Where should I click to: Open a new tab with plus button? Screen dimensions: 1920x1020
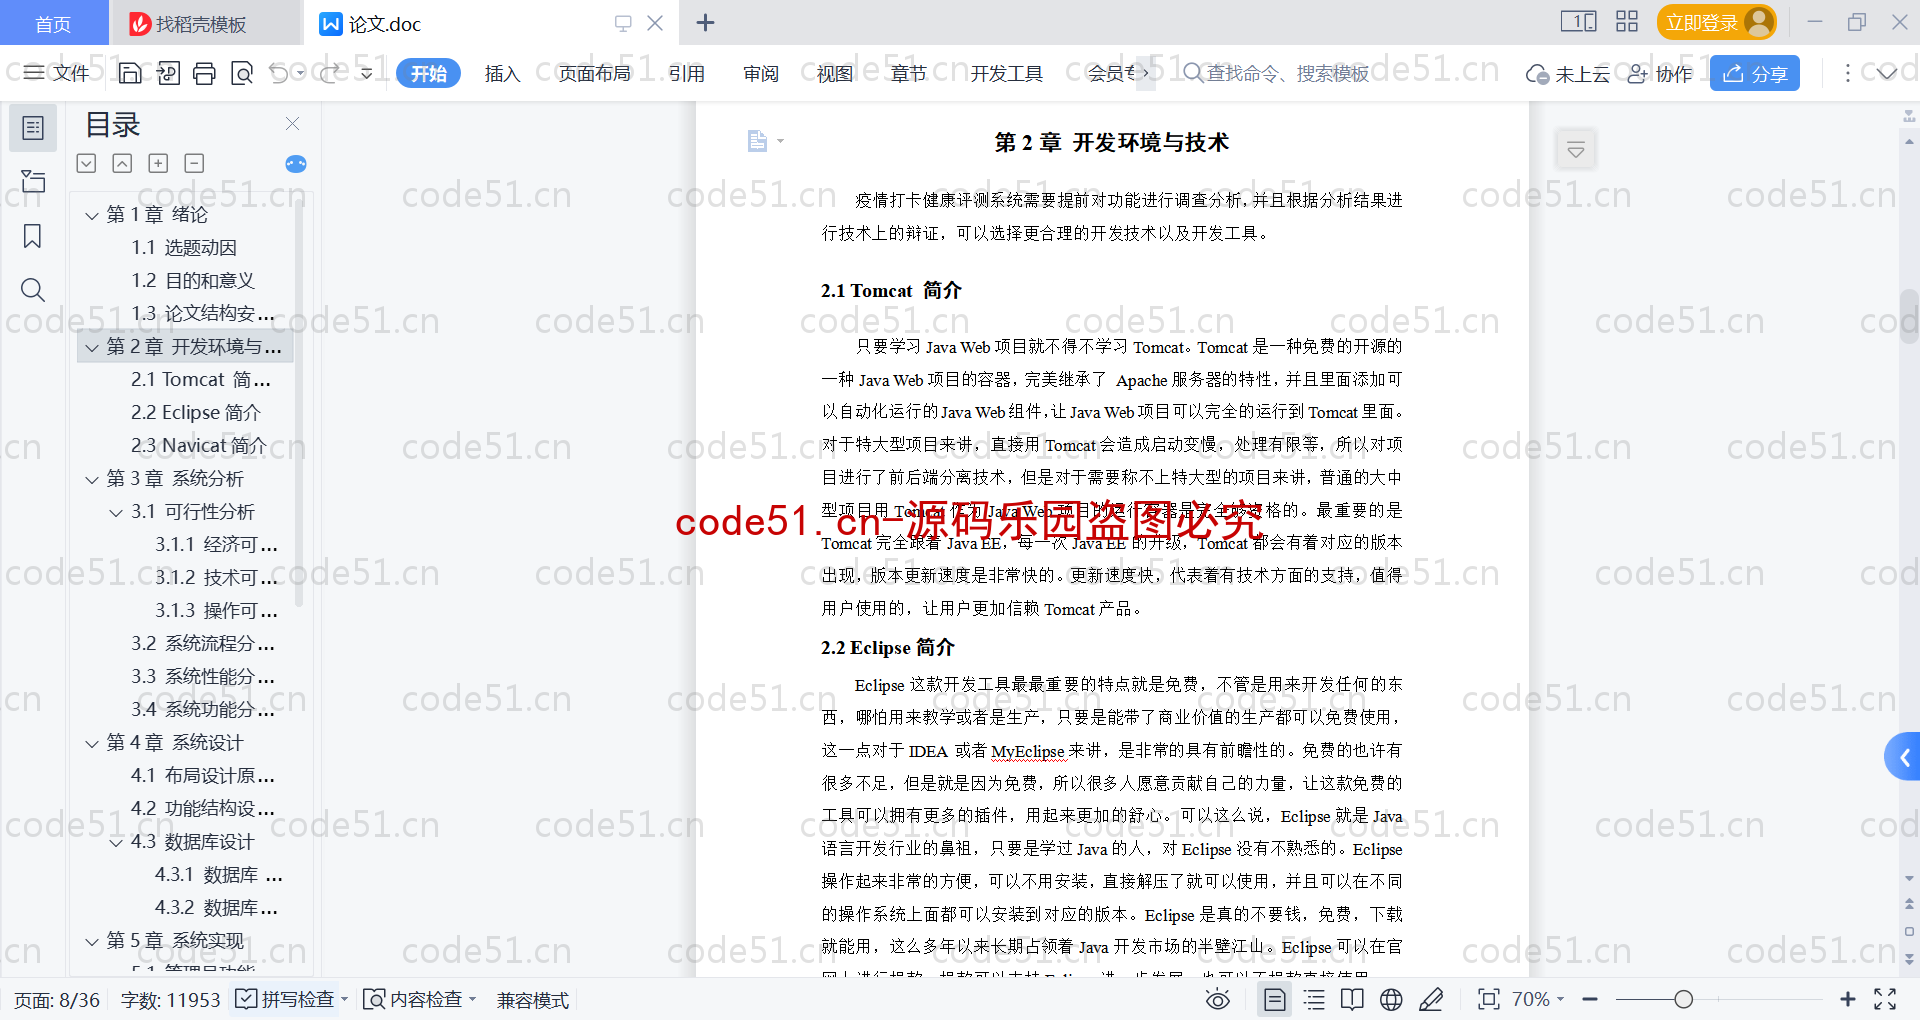(705, 22)
